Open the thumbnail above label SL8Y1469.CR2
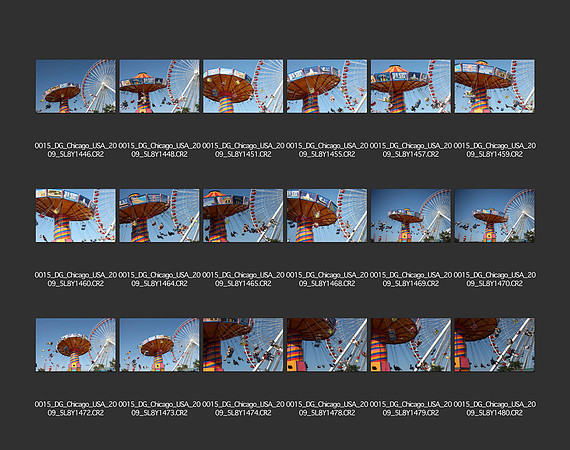The width and height of the screenshot is (570, 450). (411, 216)
